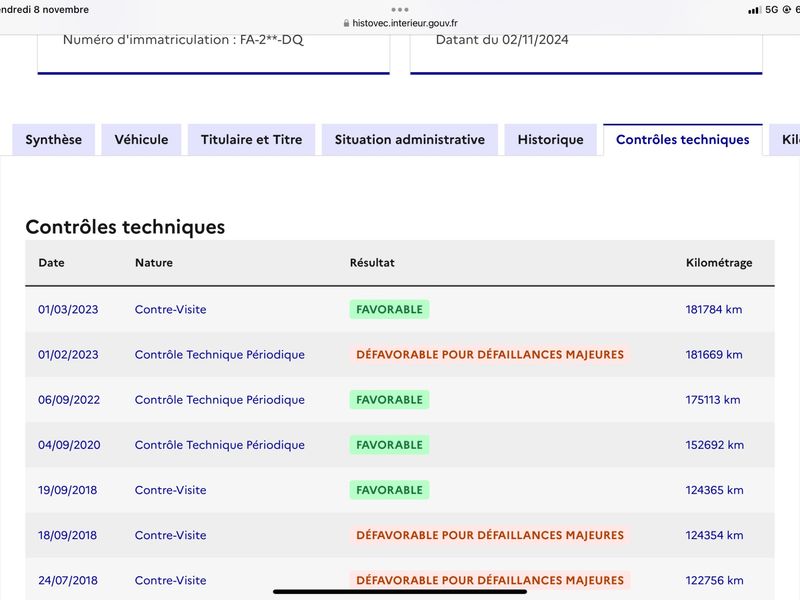This screenshot has height=600, width=800.
Task: Tap the three dots above the address bar
Action: point(399,9)
